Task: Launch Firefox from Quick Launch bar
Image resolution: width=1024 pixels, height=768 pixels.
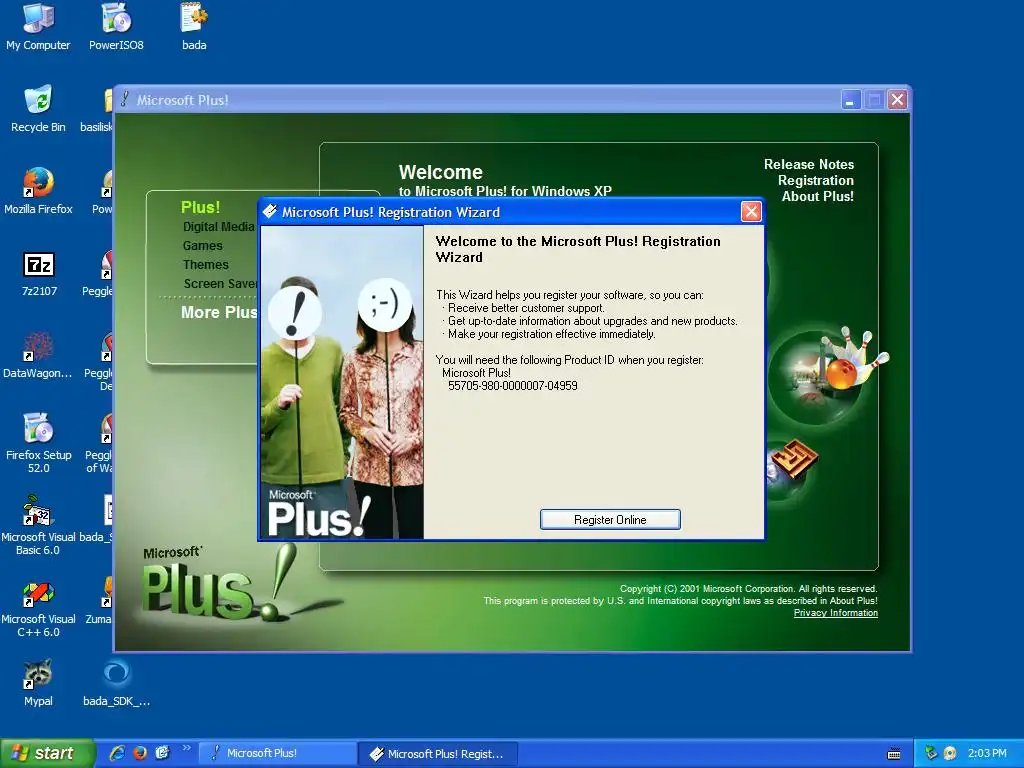Action: coord(140,753)
